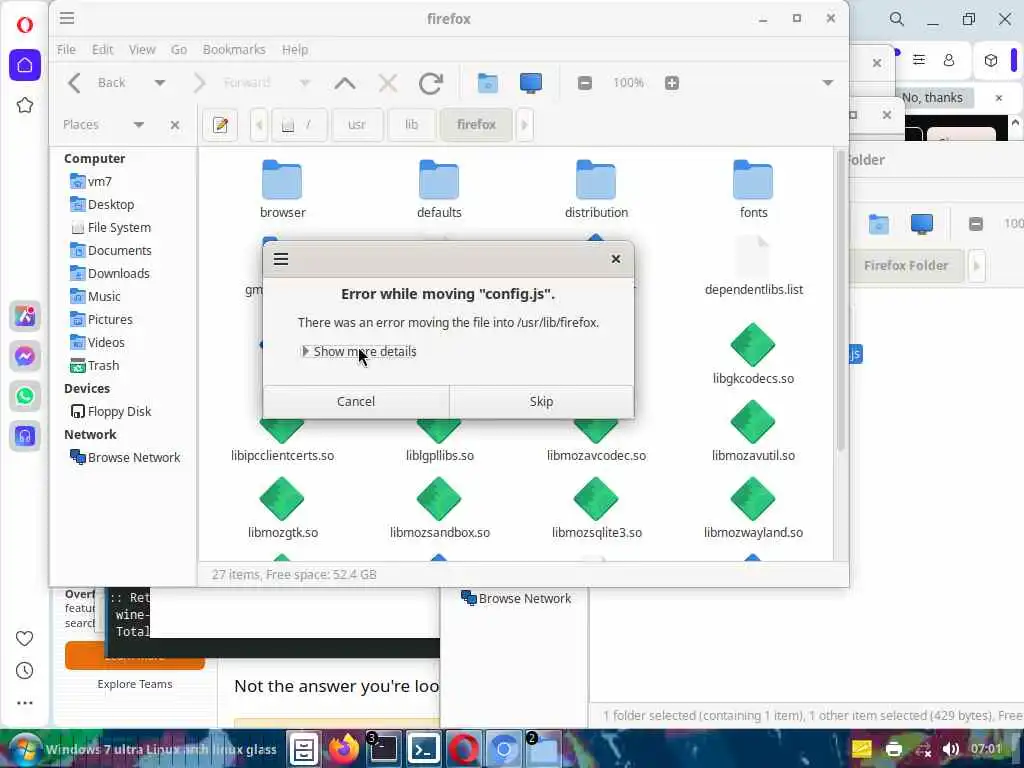Image resolution: width=1024 pixels, height=768 pixels.
Task: Select the distribution folder icon
Action: (596, 180)
